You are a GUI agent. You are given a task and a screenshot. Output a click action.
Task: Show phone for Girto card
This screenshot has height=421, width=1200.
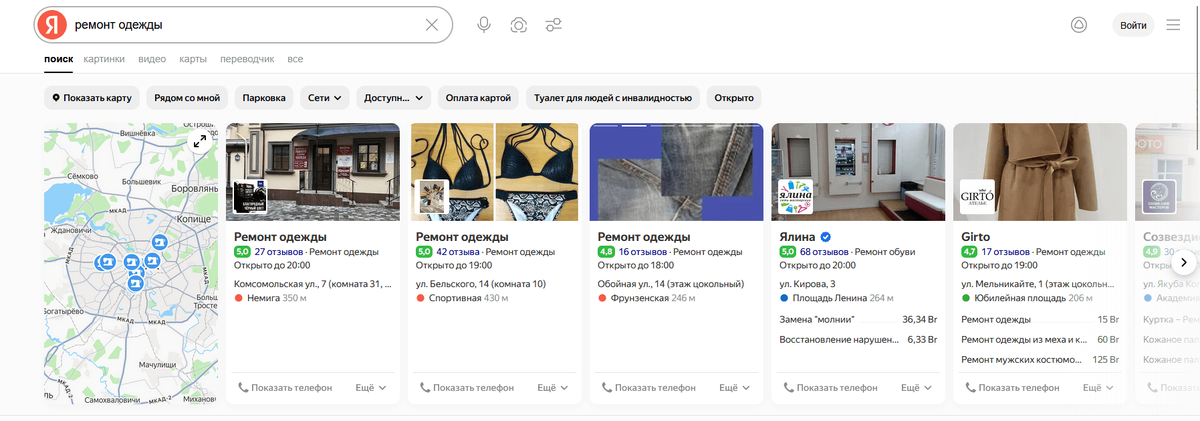pos(1012,387)
